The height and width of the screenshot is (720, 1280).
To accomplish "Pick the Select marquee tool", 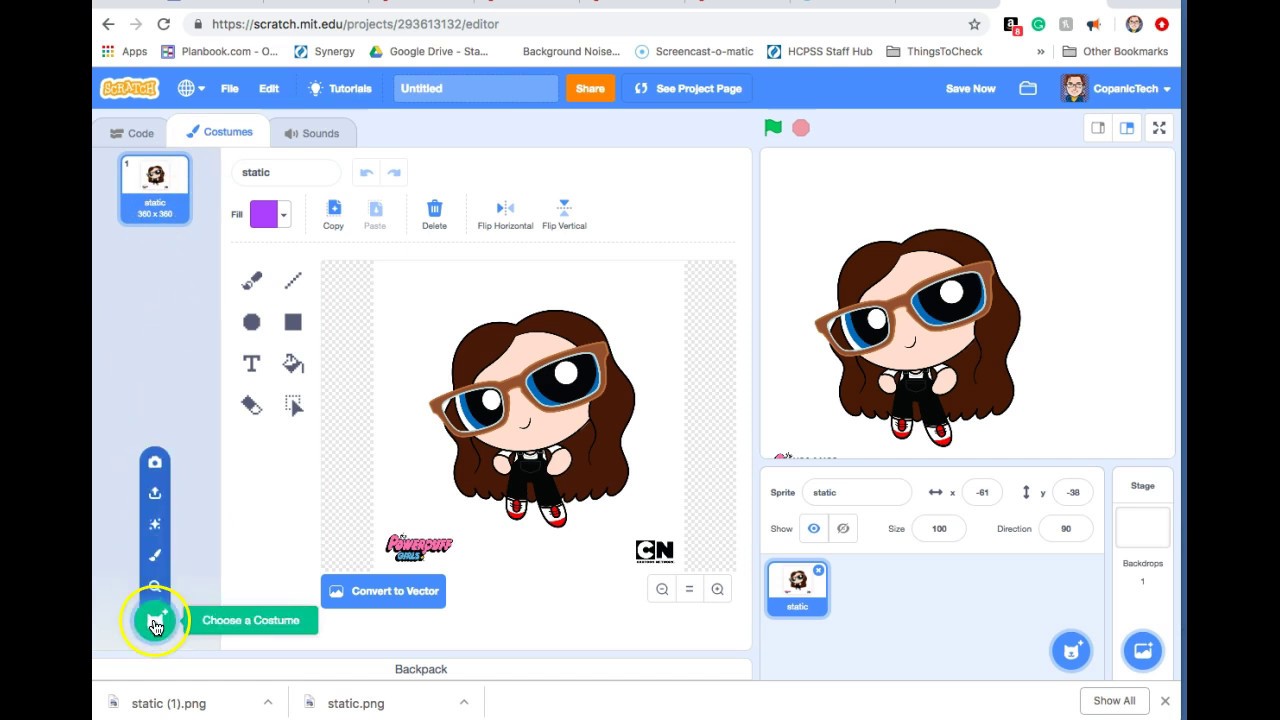I will coord(293,405).
